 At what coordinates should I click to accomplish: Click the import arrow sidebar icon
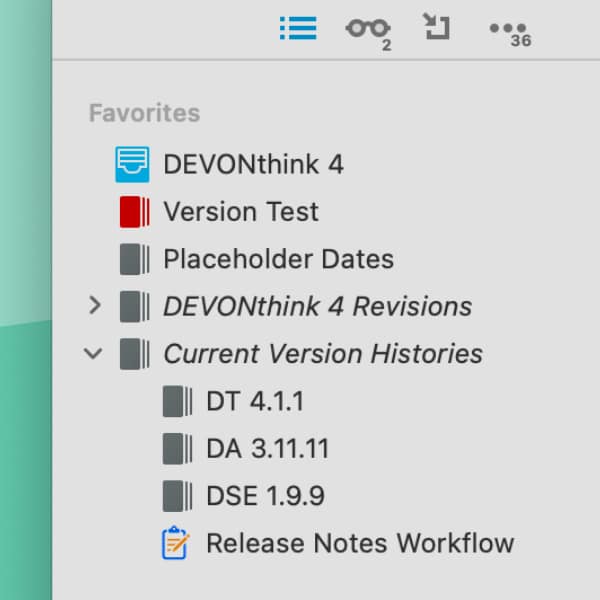(x=436, y=27)
